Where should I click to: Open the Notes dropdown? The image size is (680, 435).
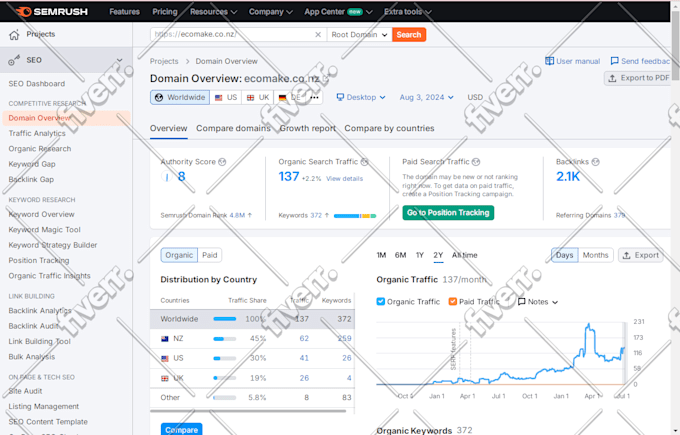[x=538, y=301]
